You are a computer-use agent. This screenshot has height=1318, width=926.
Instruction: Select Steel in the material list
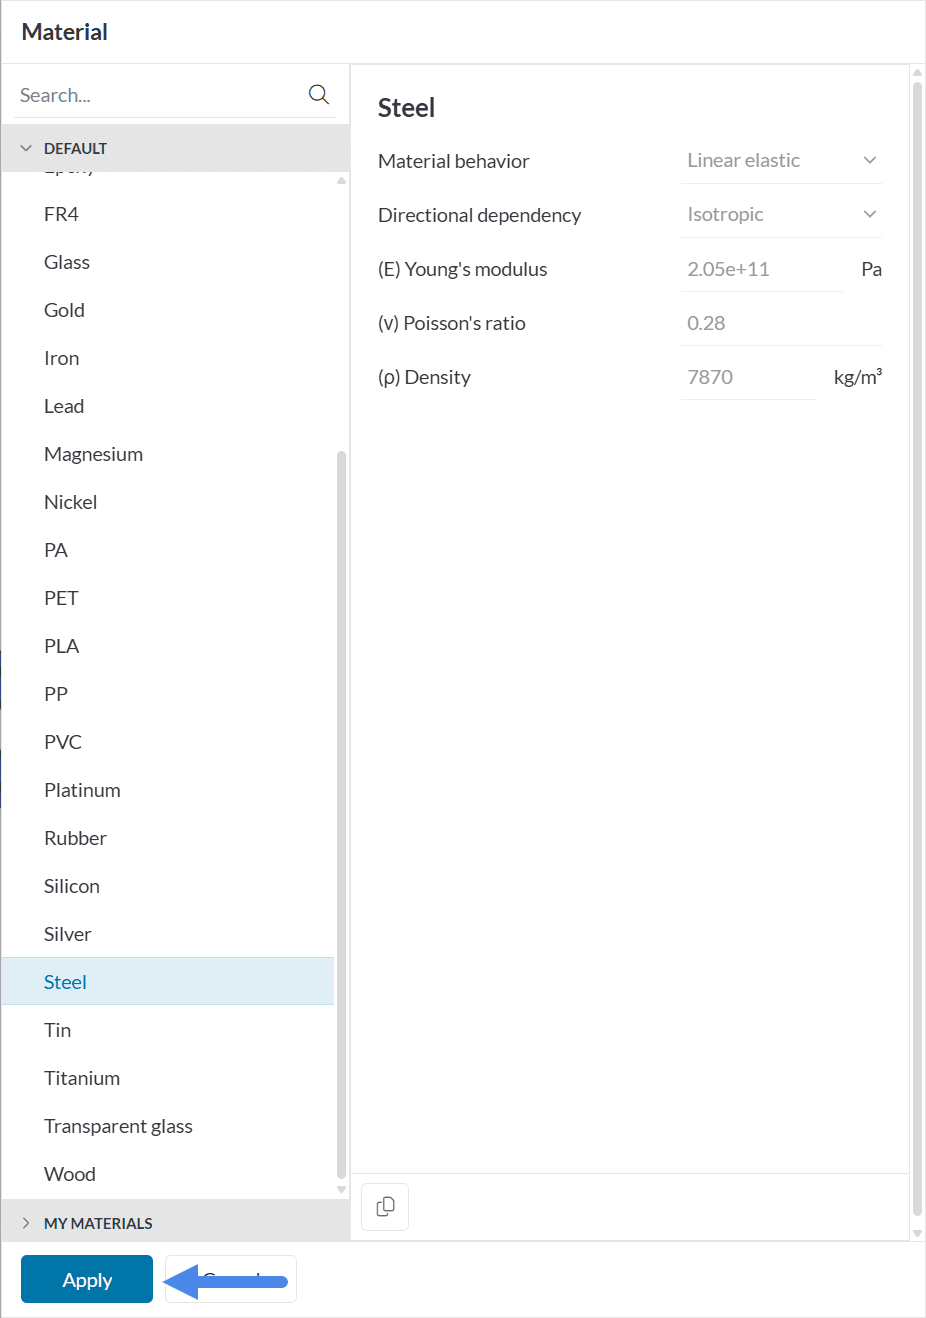pos(66,982)
